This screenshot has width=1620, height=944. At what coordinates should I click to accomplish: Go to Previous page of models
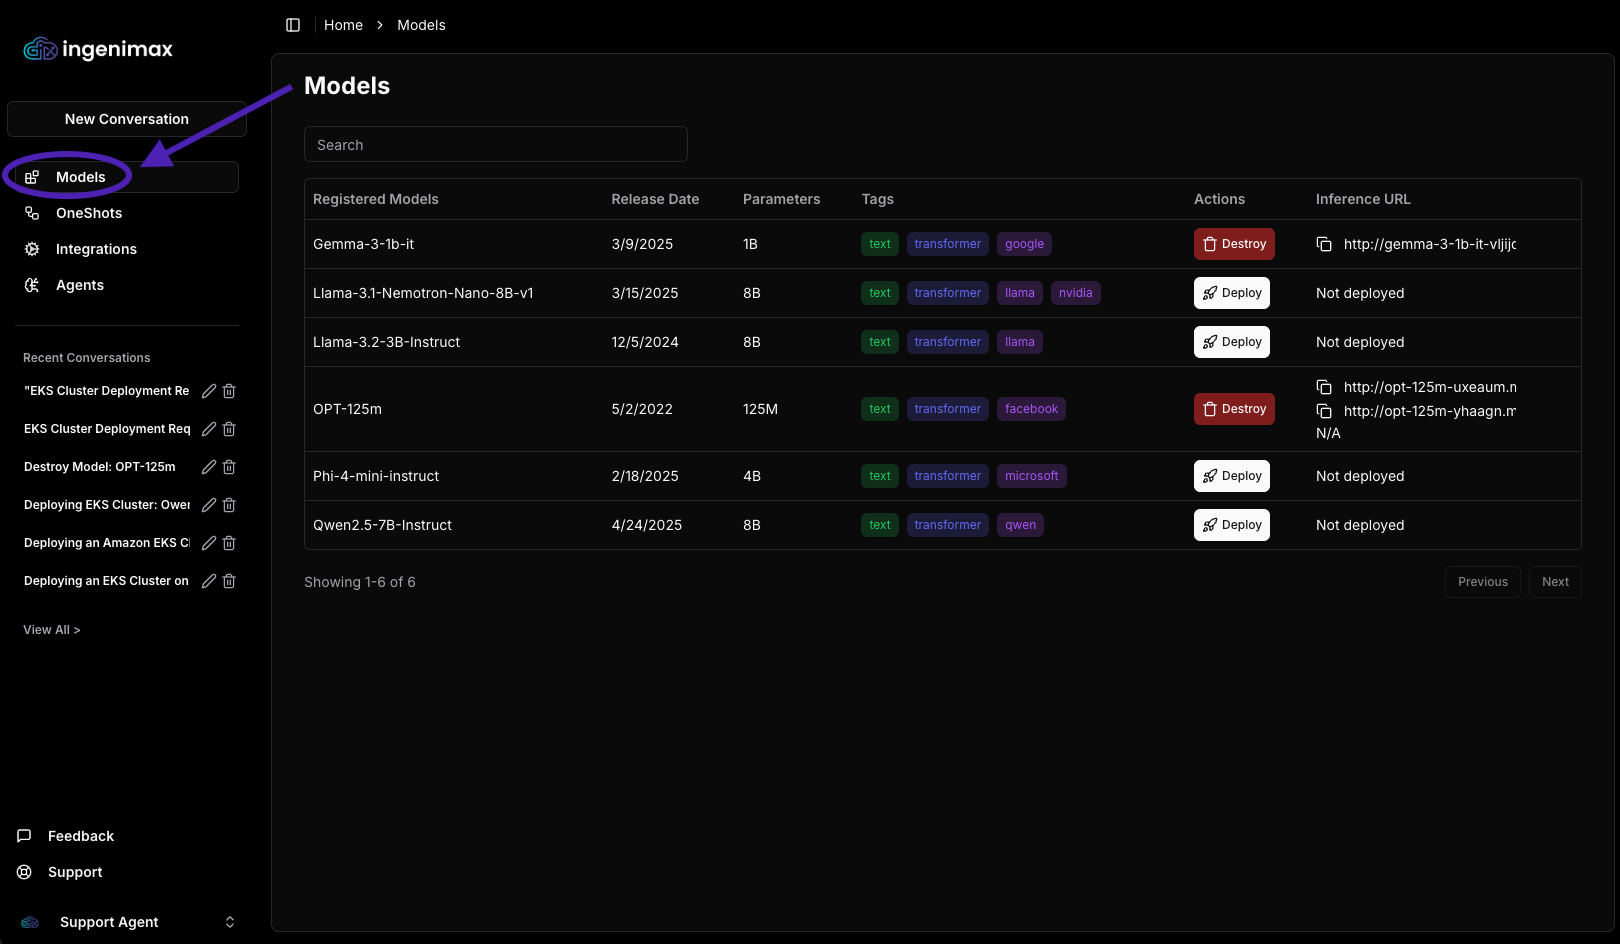point(1483,582)
